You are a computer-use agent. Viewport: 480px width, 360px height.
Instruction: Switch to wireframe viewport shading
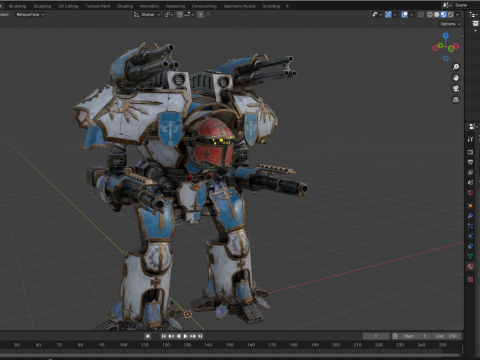click(430, 14)
